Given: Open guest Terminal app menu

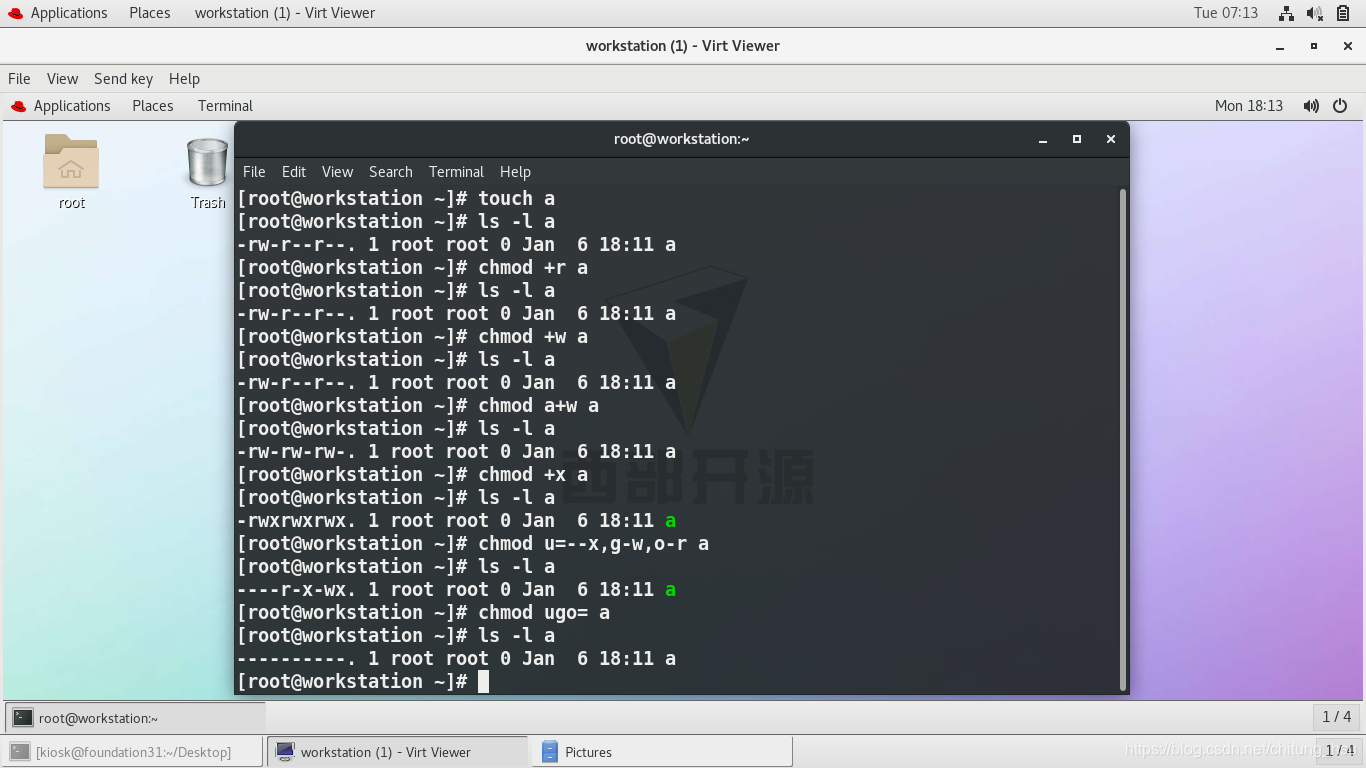Looking at the screenshot, I should pos(225,106).
